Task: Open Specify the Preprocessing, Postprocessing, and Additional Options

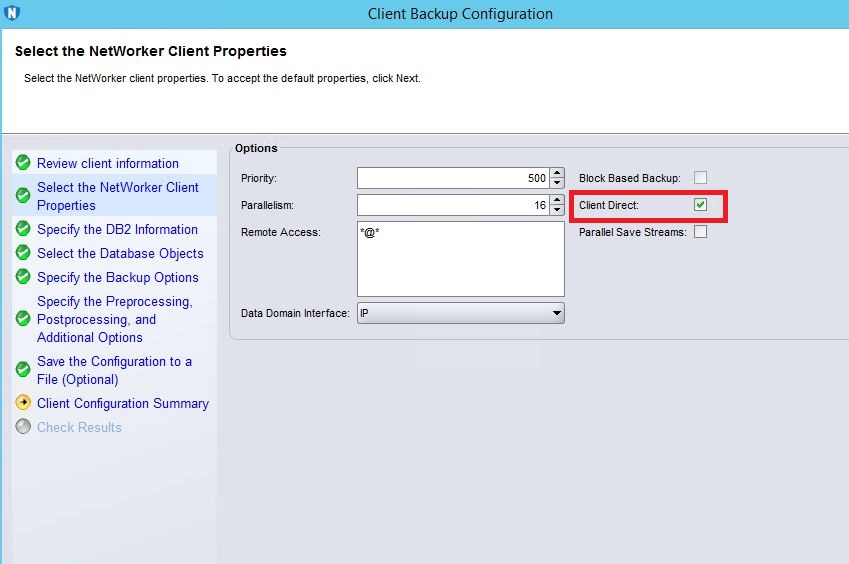Action: [115, 319]
